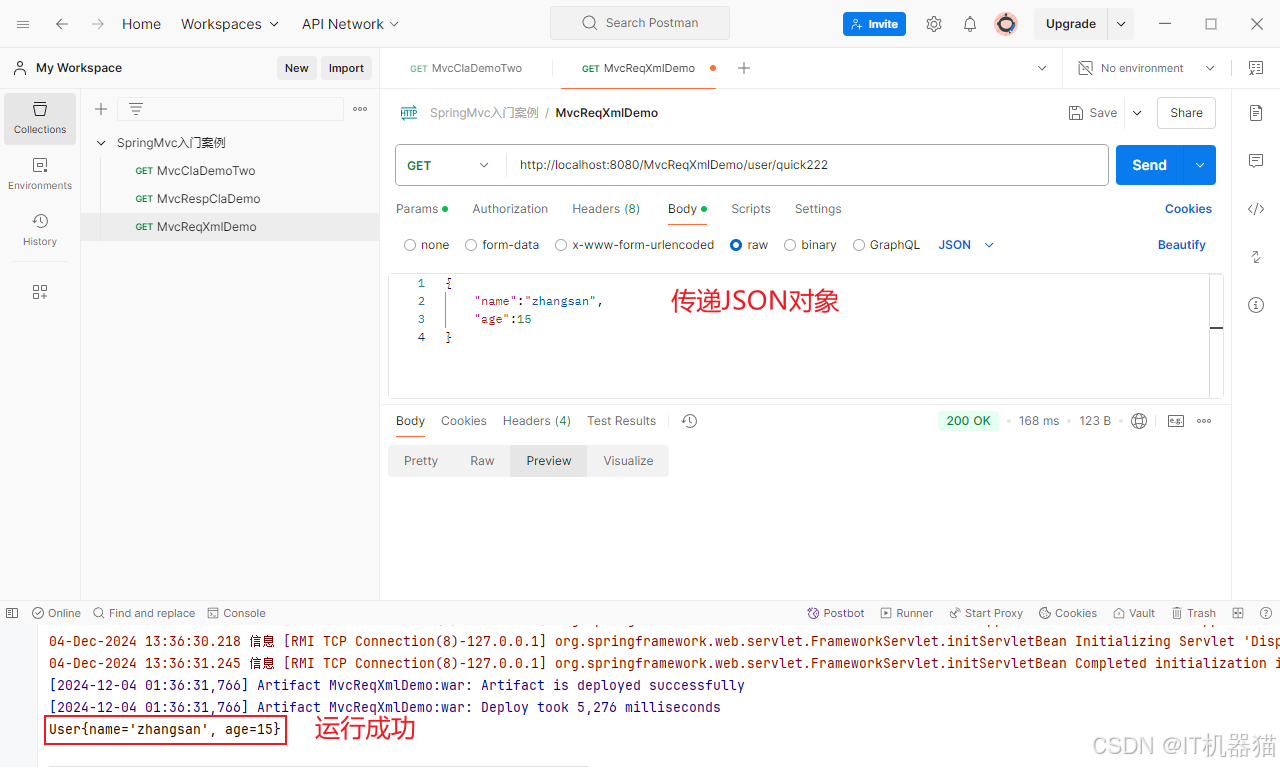Toggle the sidebar icon in the status bar
Viewport: 1280px width, 767px height.
point(12,613)
